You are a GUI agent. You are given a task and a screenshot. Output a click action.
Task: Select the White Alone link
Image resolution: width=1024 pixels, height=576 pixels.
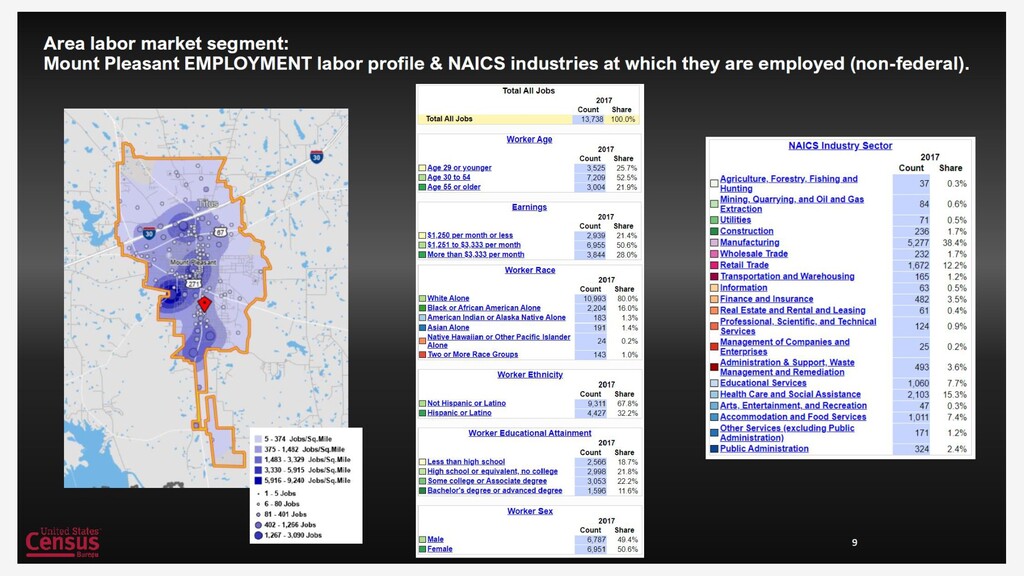[448, 298]
